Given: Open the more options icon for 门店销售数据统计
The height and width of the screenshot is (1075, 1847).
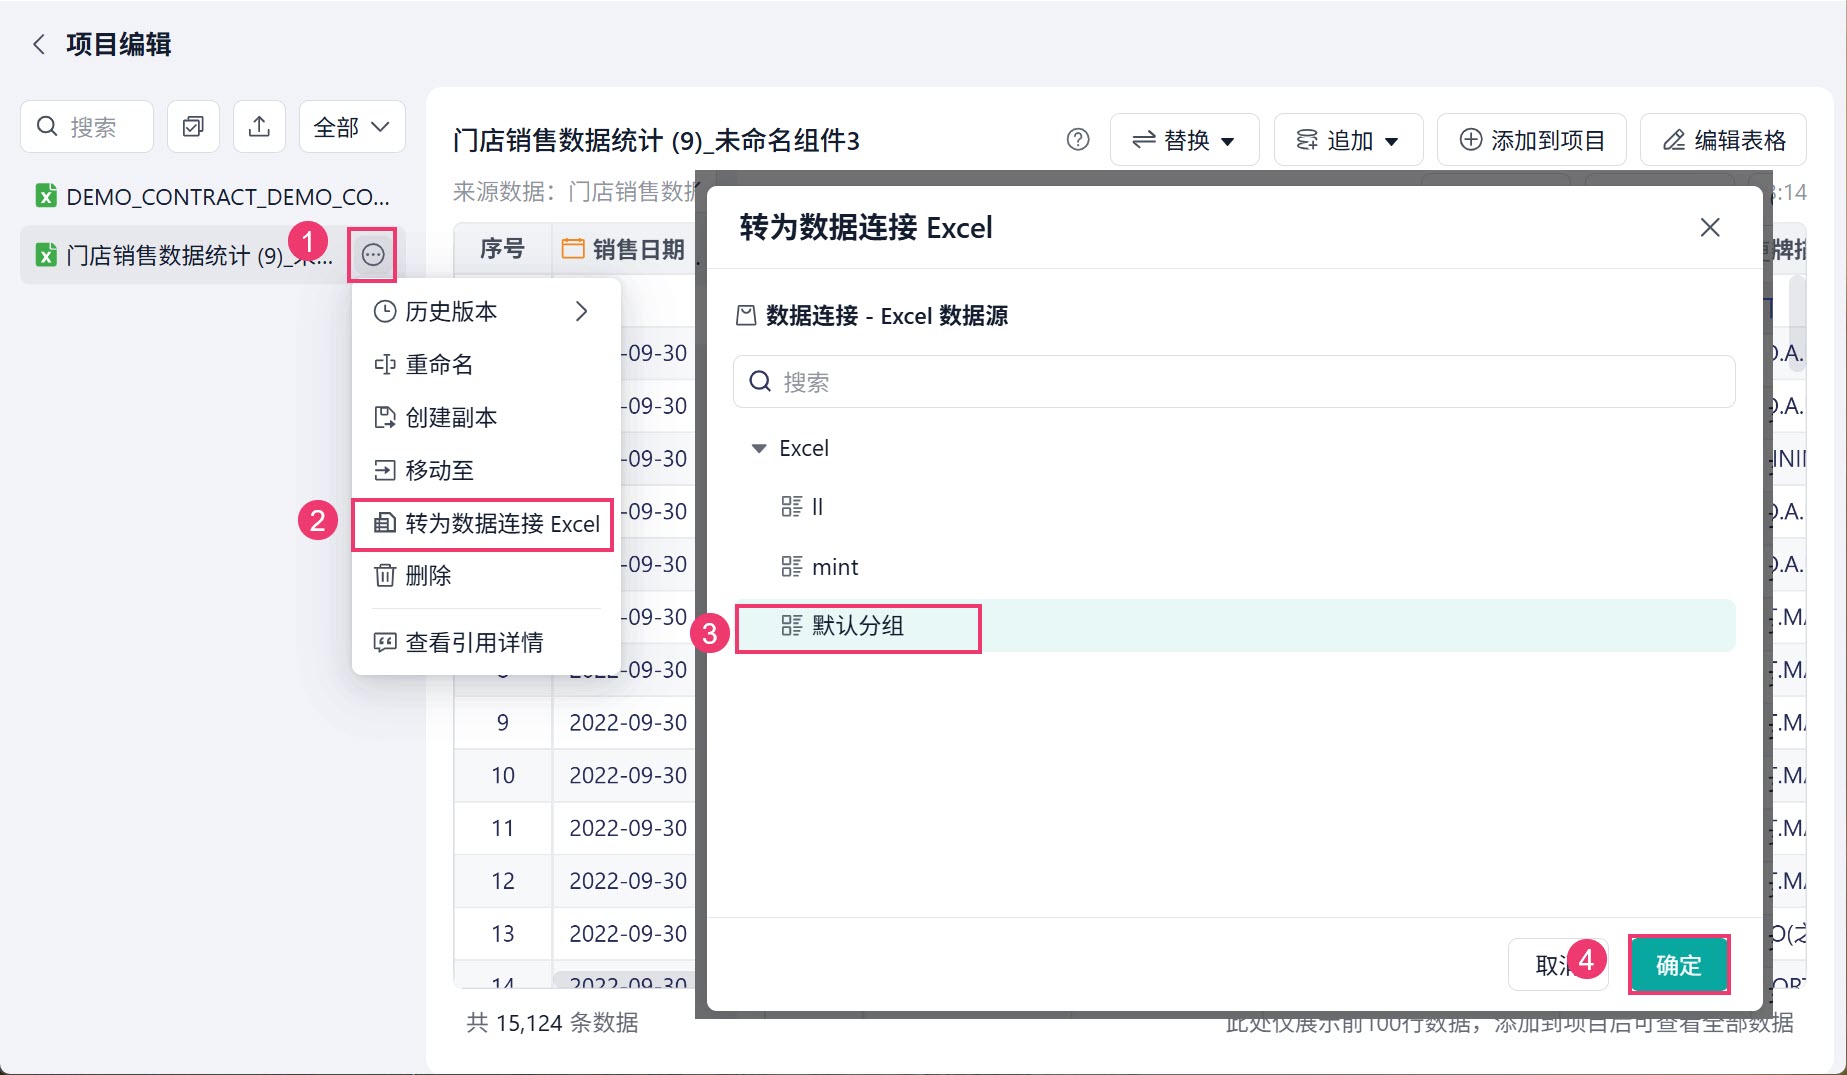Looking at the screenshot, I should (x=373, y=255).
